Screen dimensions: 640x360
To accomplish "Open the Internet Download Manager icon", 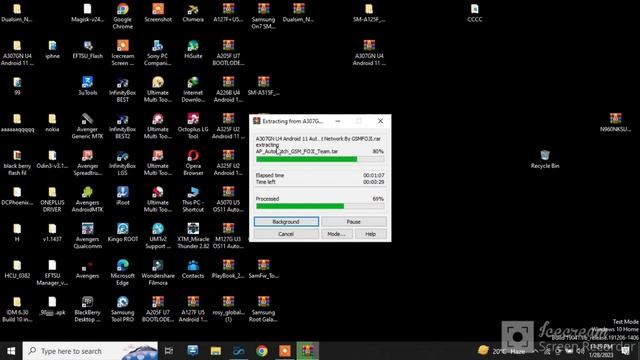I will coord(193,89).
